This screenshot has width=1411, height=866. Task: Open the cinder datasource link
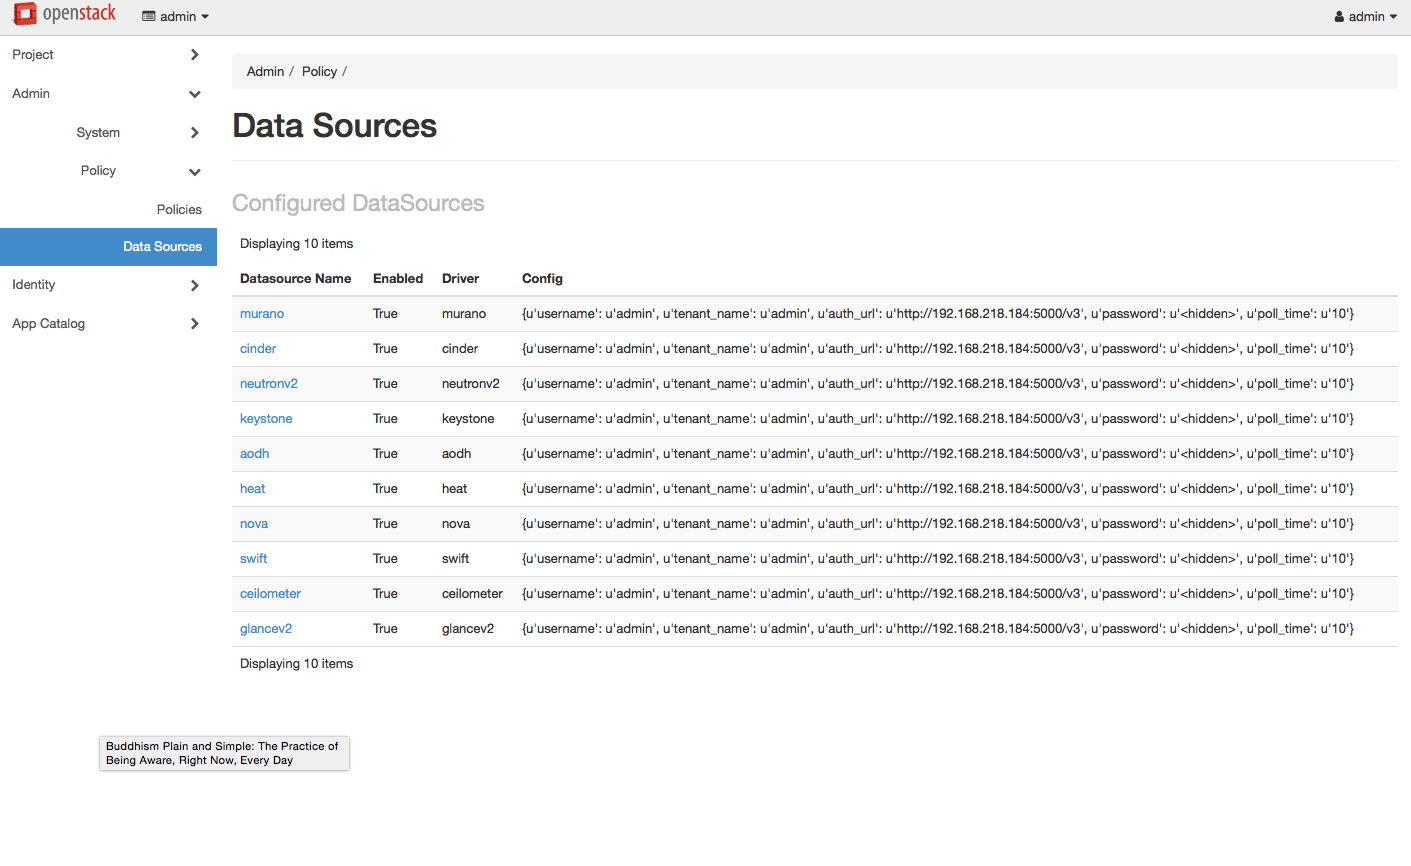coord(258,349)
